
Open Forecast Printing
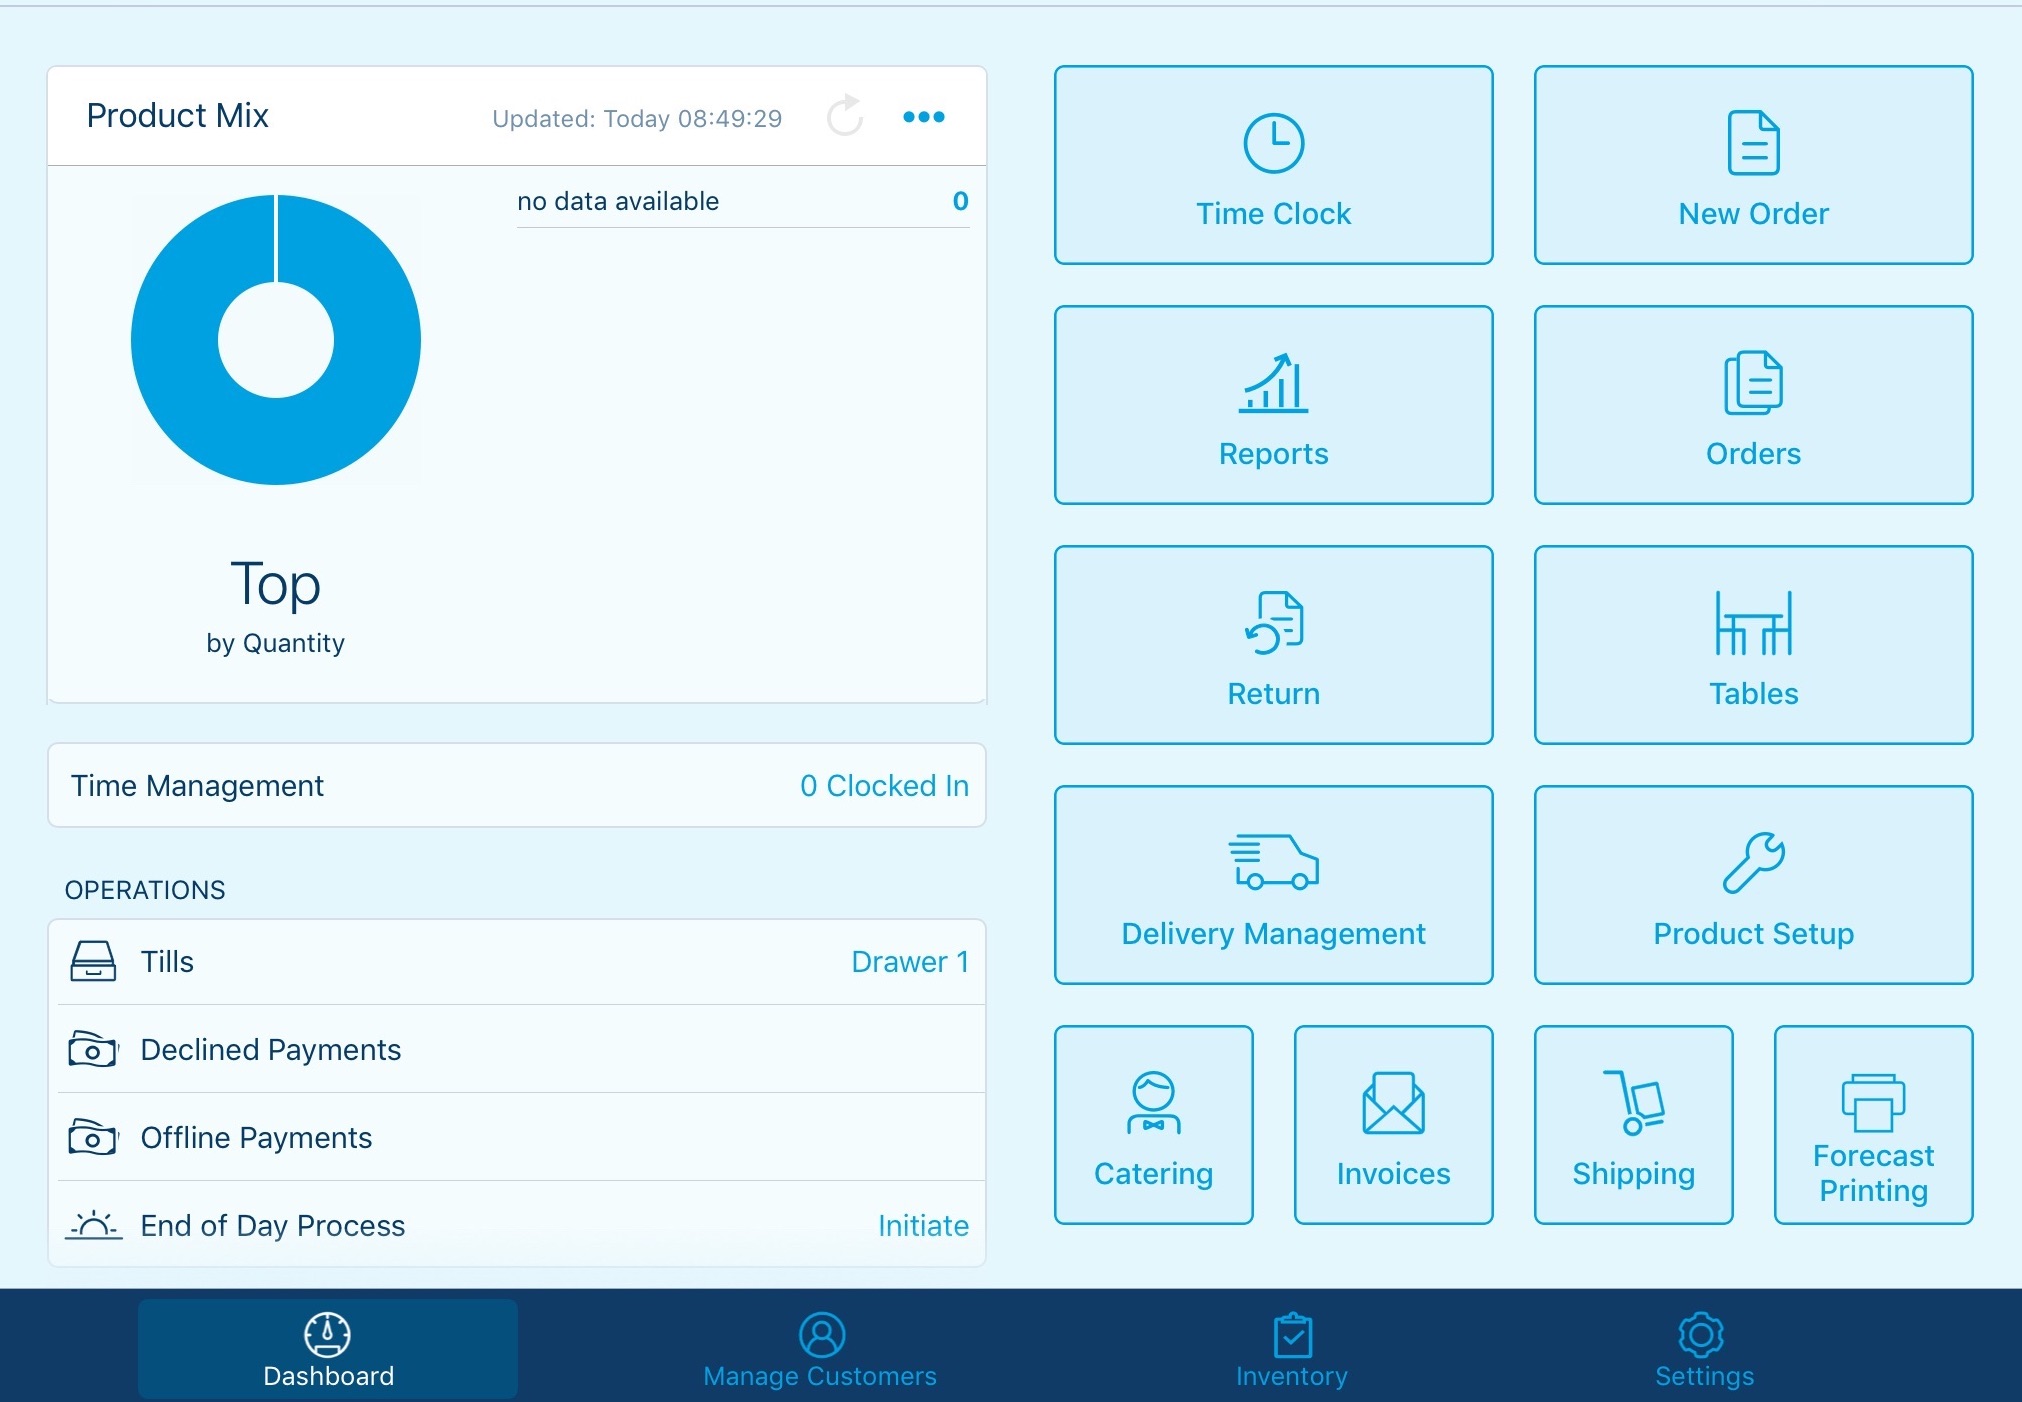1871,1125
